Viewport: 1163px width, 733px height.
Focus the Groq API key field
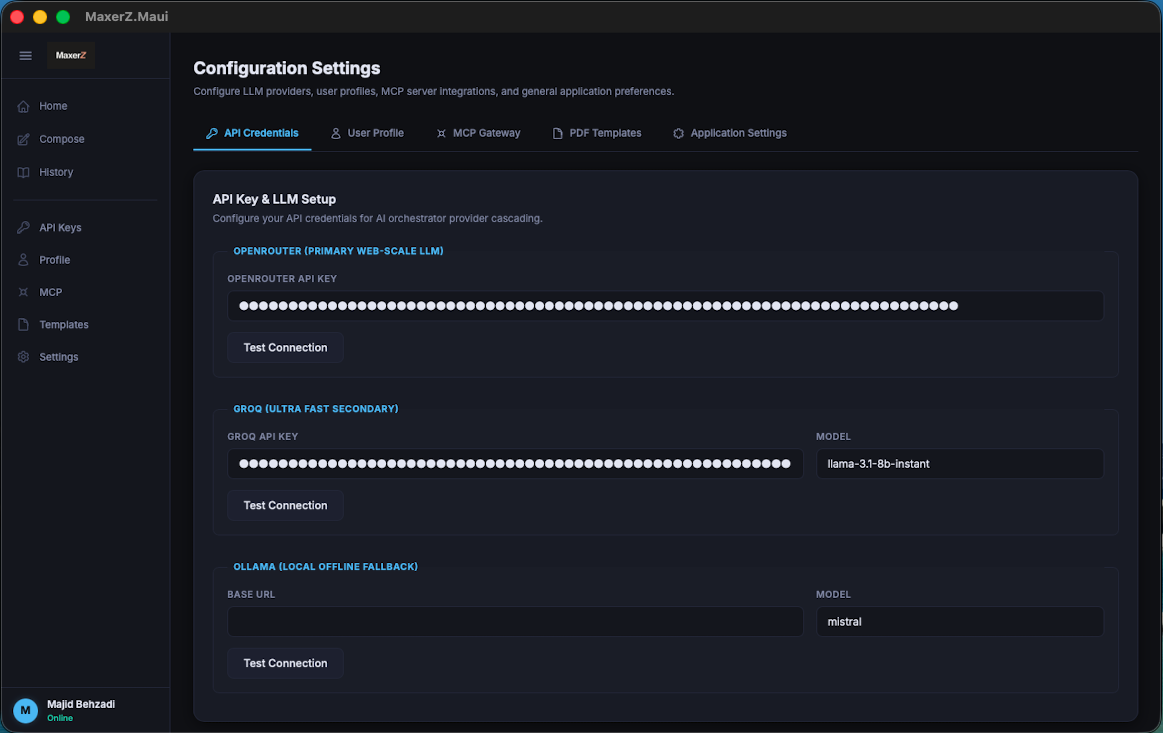coord(515,464)
